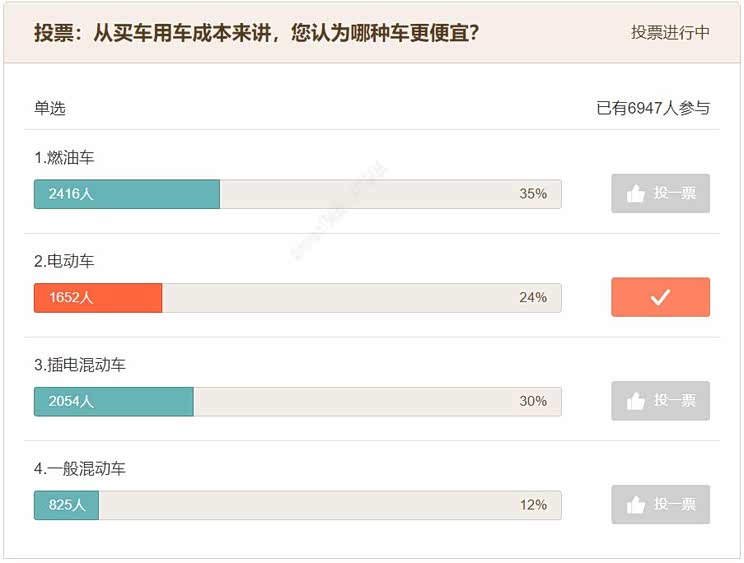Click the teal 2054人 progress bar
This screenshot has width=744, height=563.
[113, 402]
